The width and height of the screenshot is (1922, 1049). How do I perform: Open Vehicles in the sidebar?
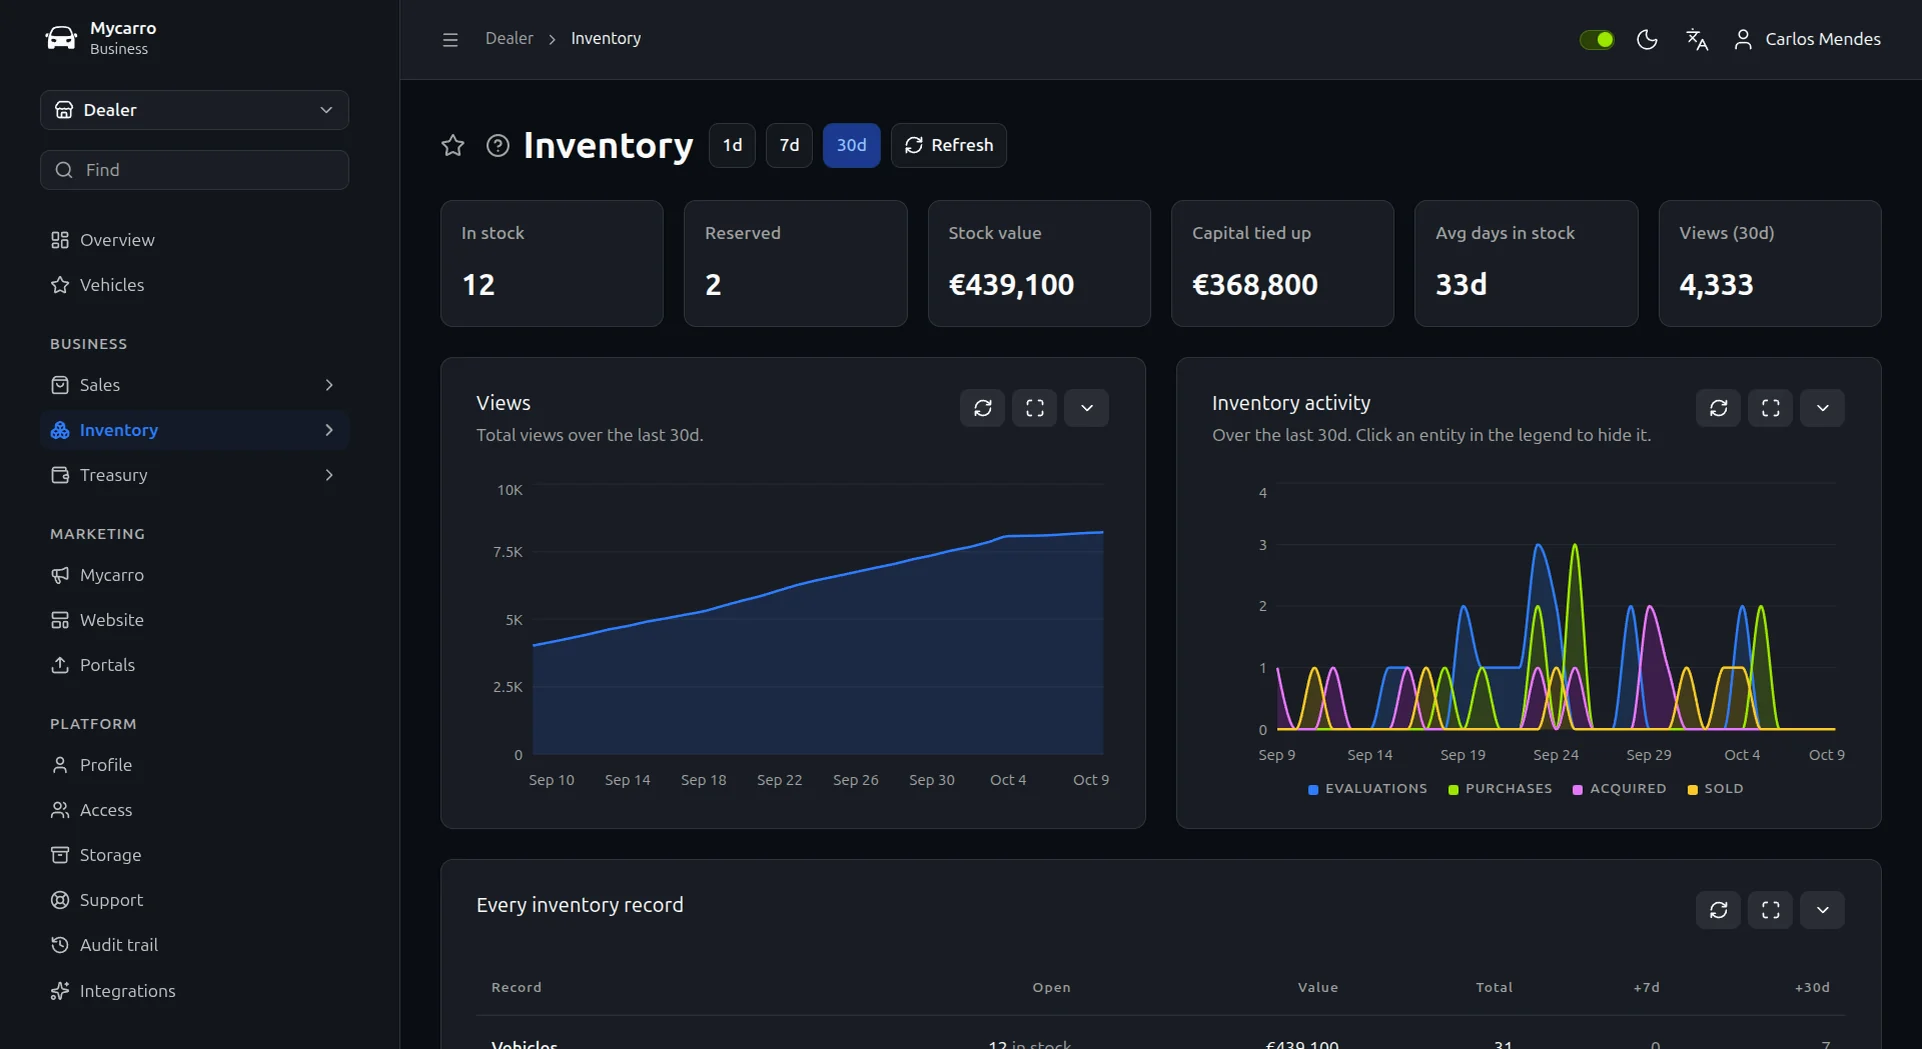click(x=194, y=285)
